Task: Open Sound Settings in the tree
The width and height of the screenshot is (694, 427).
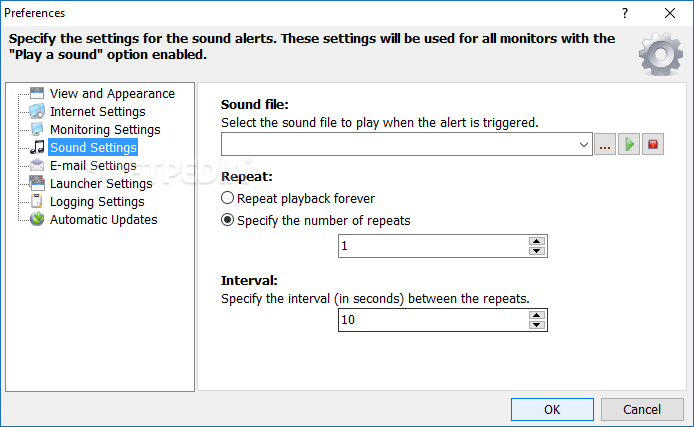Action: click(x=93, y=147)
